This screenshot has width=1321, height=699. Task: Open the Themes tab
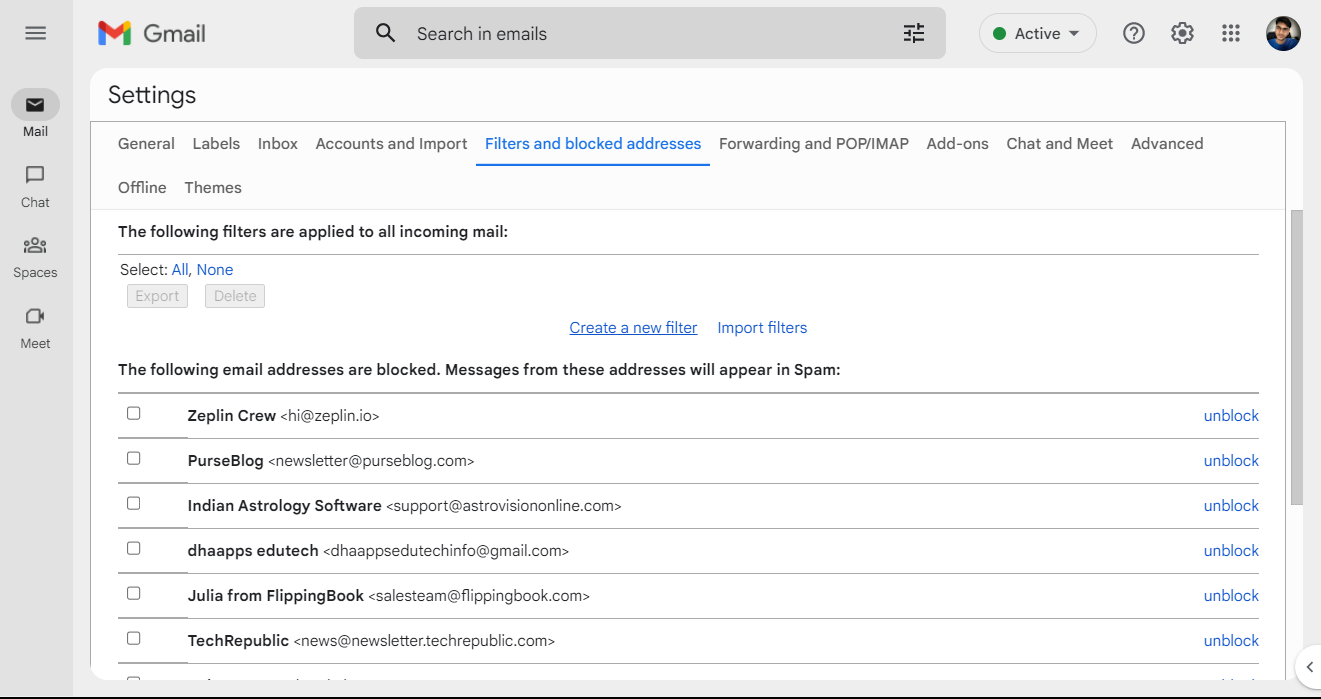[213, 188]
